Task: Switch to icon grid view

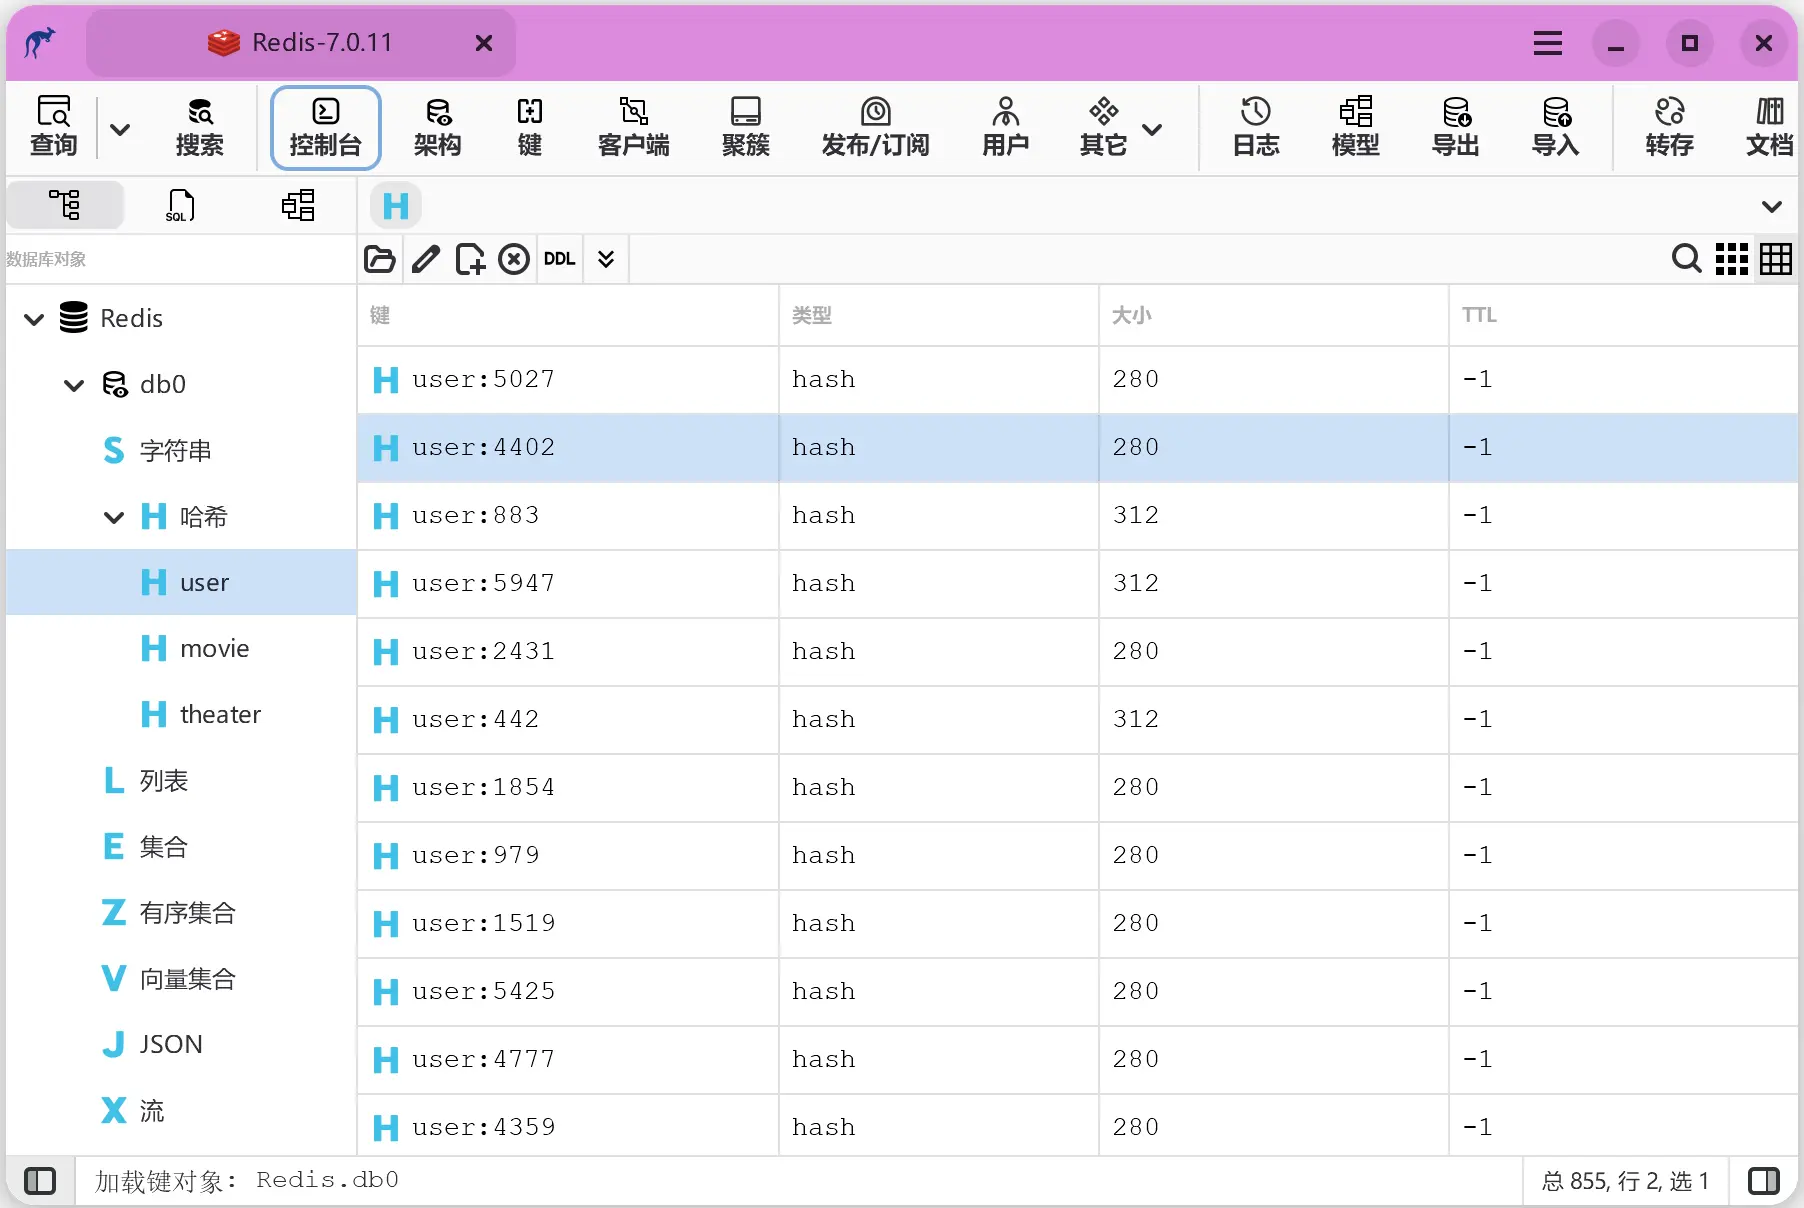Action: coord(1731,259)
